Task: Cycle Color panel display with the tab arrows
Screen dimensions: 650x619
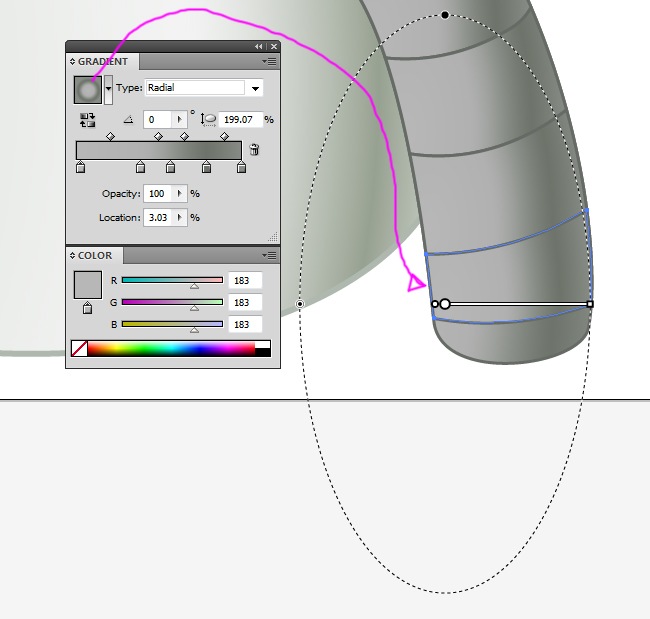Action: 73,255
